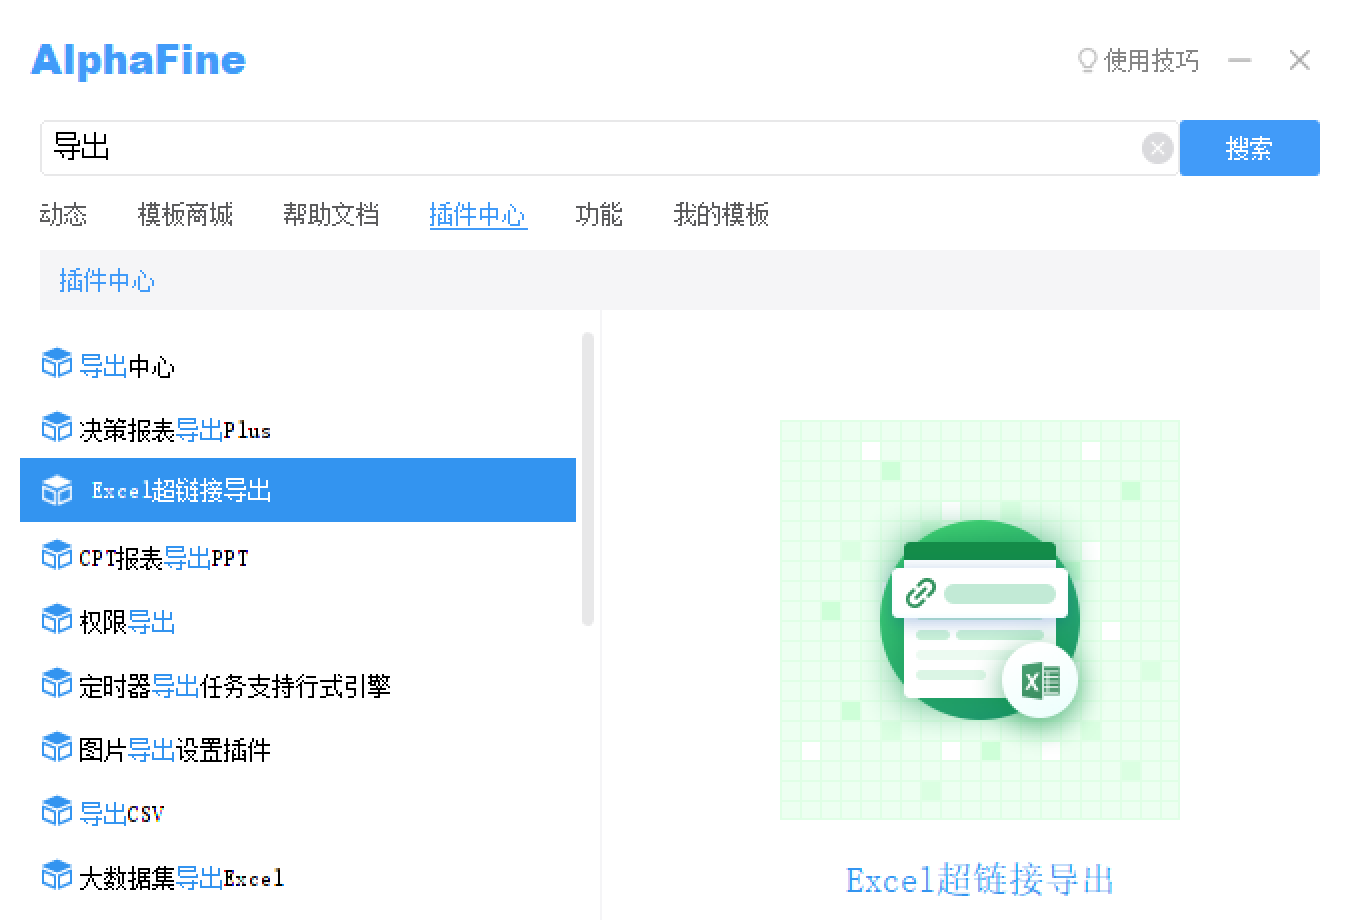The width and height of the screenshot is (1360, 920).
Task: Select the 导出CSV result
Action: [298, 812]
